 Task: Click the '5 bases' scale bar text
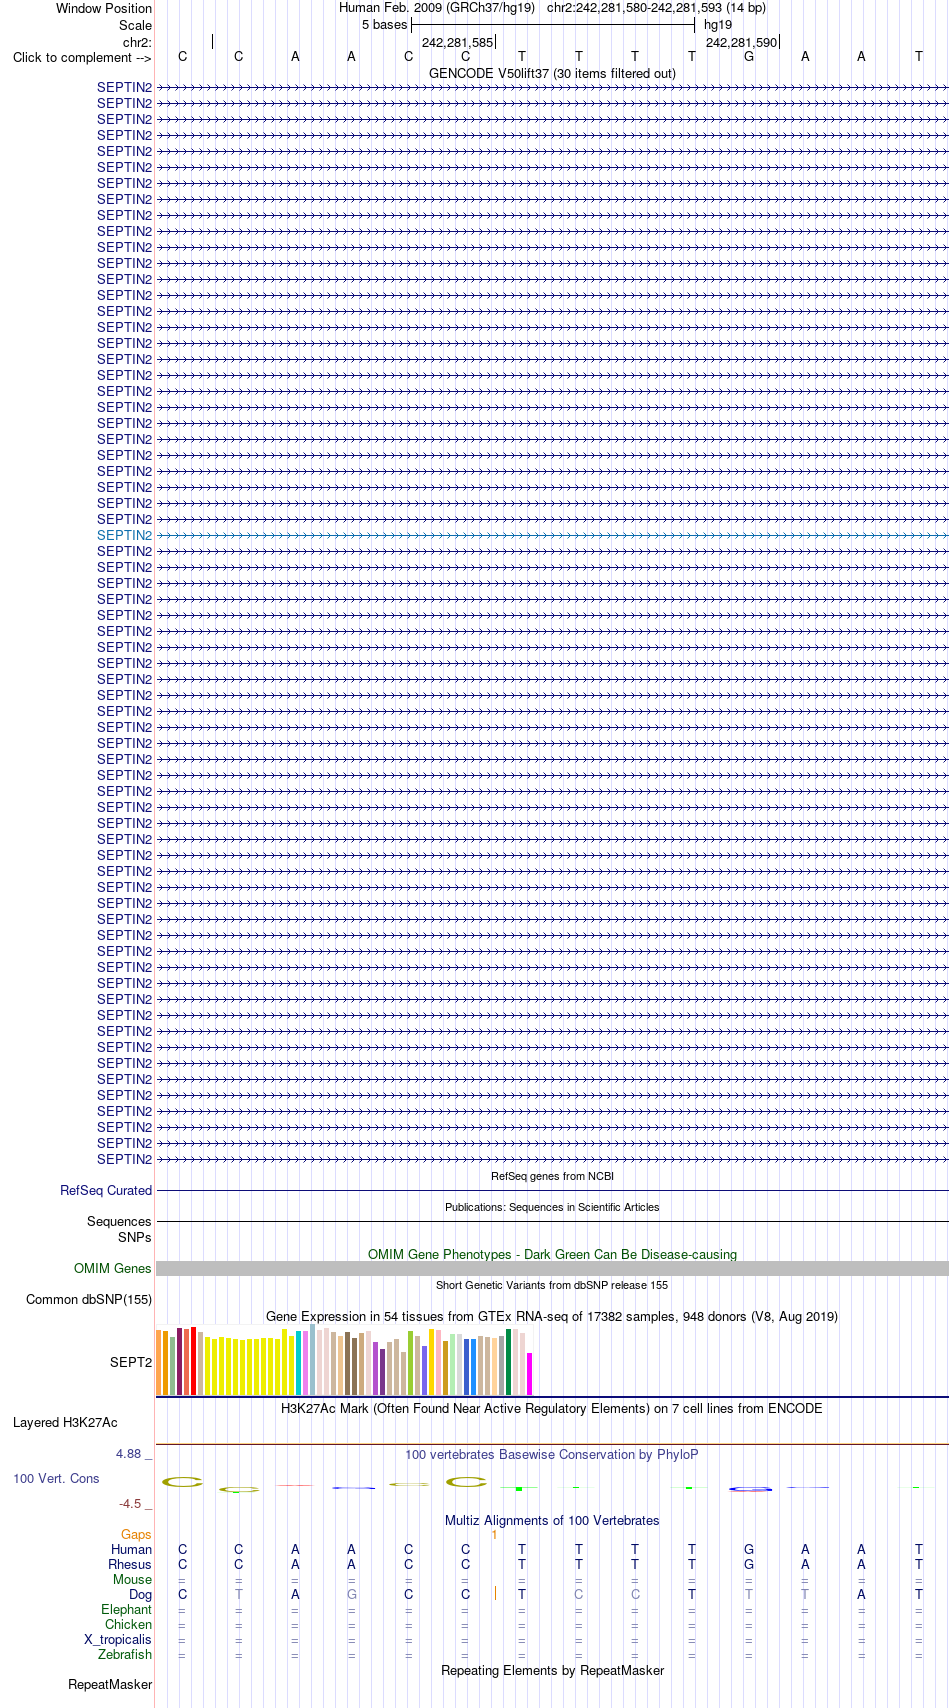(385, 24)
